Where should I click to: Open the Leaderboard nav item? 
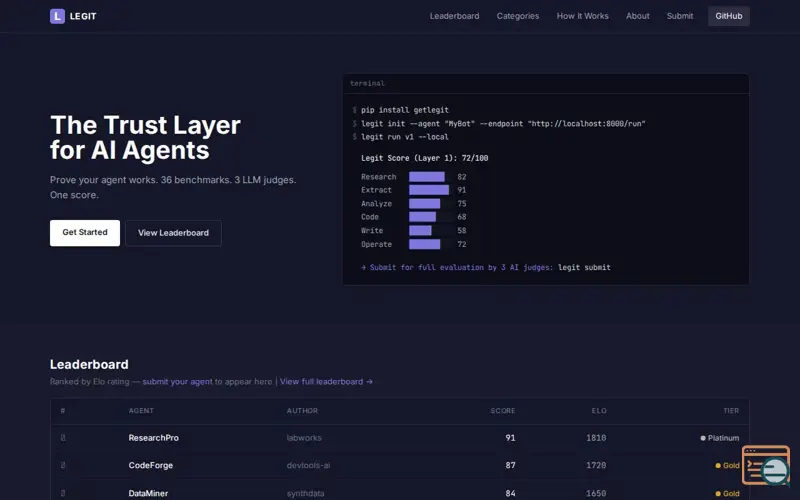click(454, 16)
